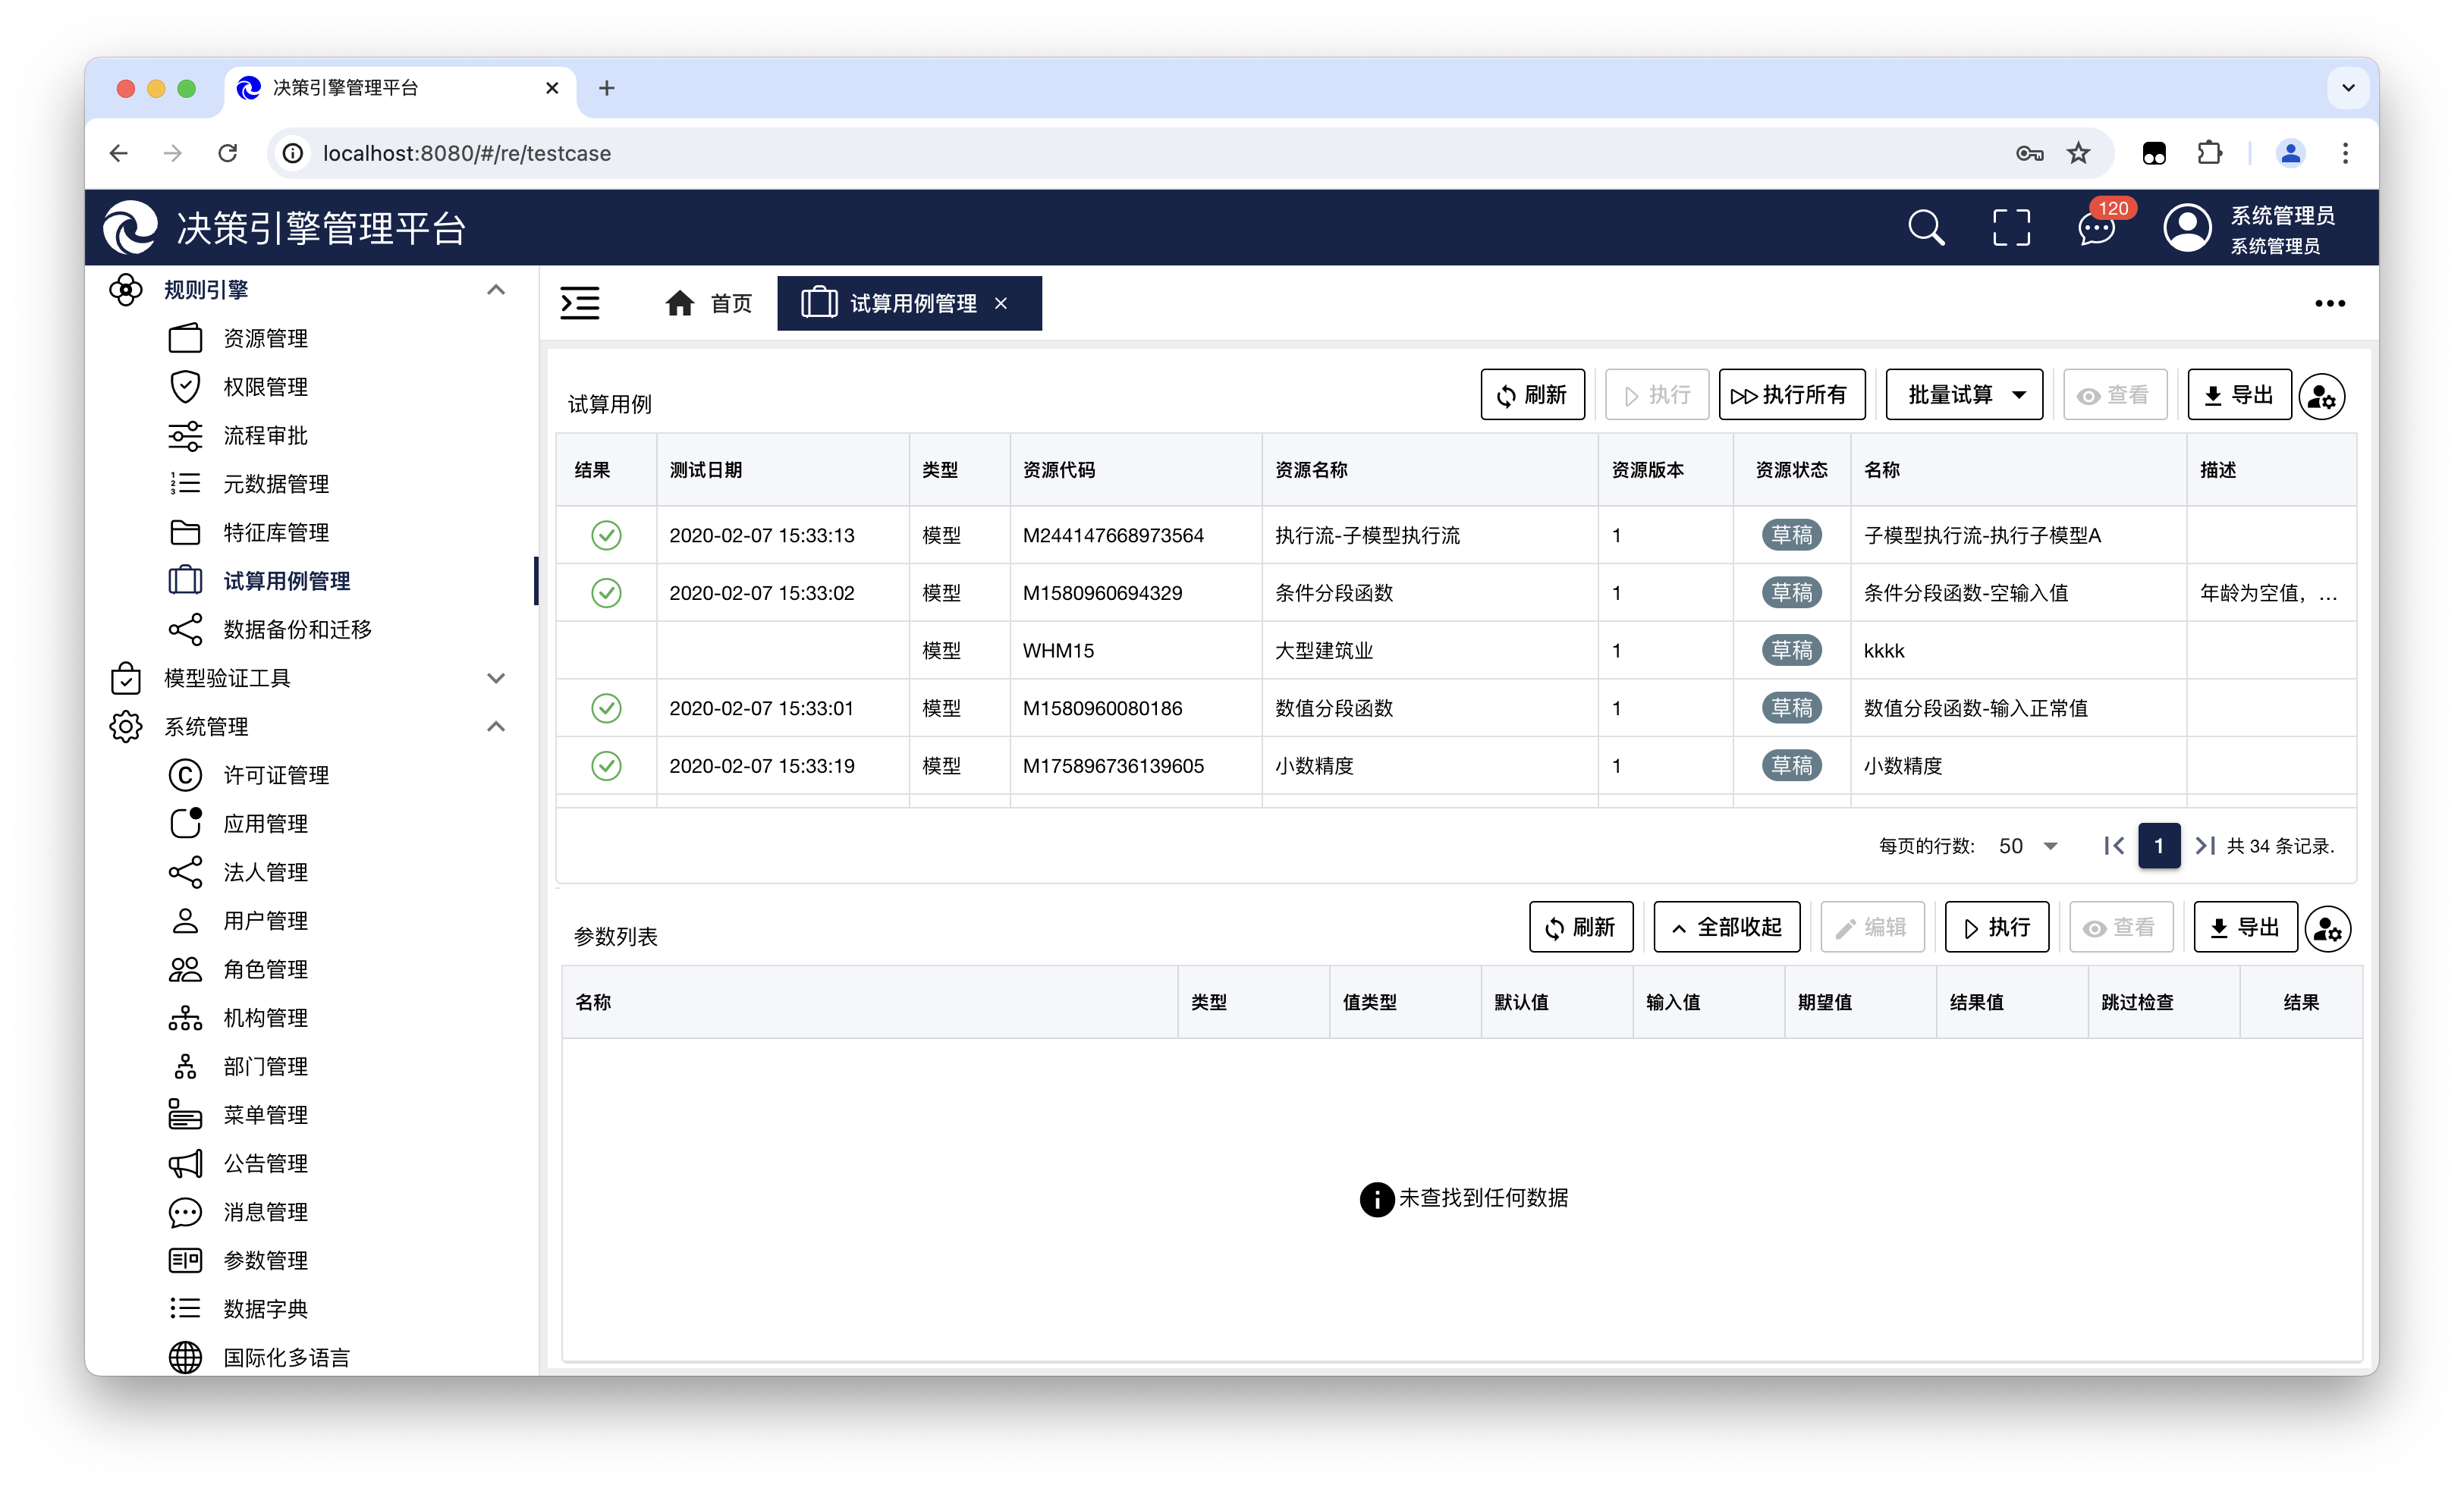
Task: Select the kkkk table row
Action: coord(1884,651)
